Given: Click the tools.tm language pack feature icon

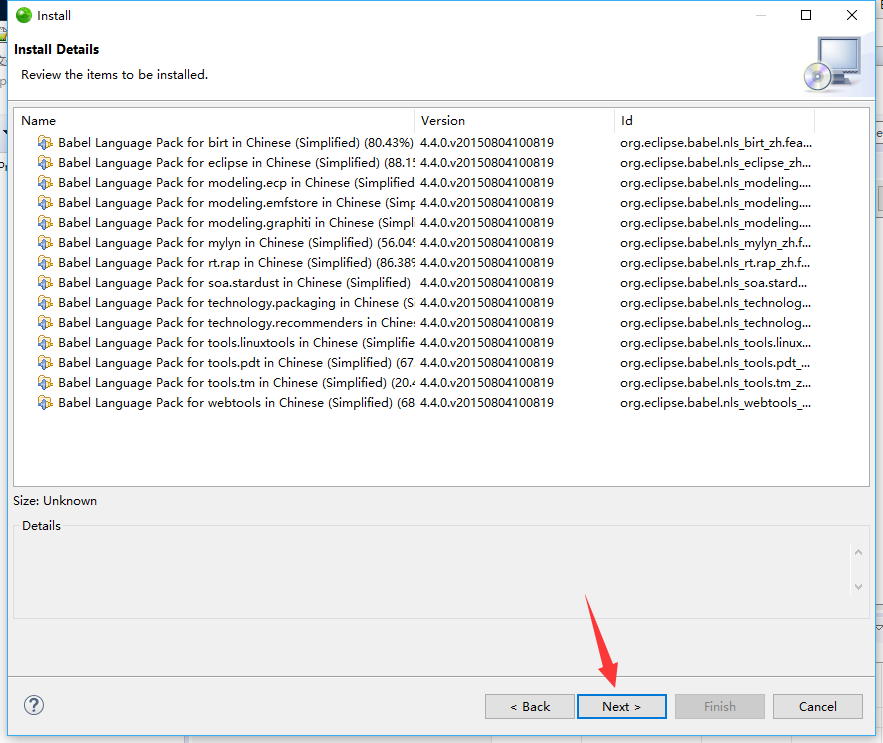Looking at the screenshot, I should tap(45, 382).
